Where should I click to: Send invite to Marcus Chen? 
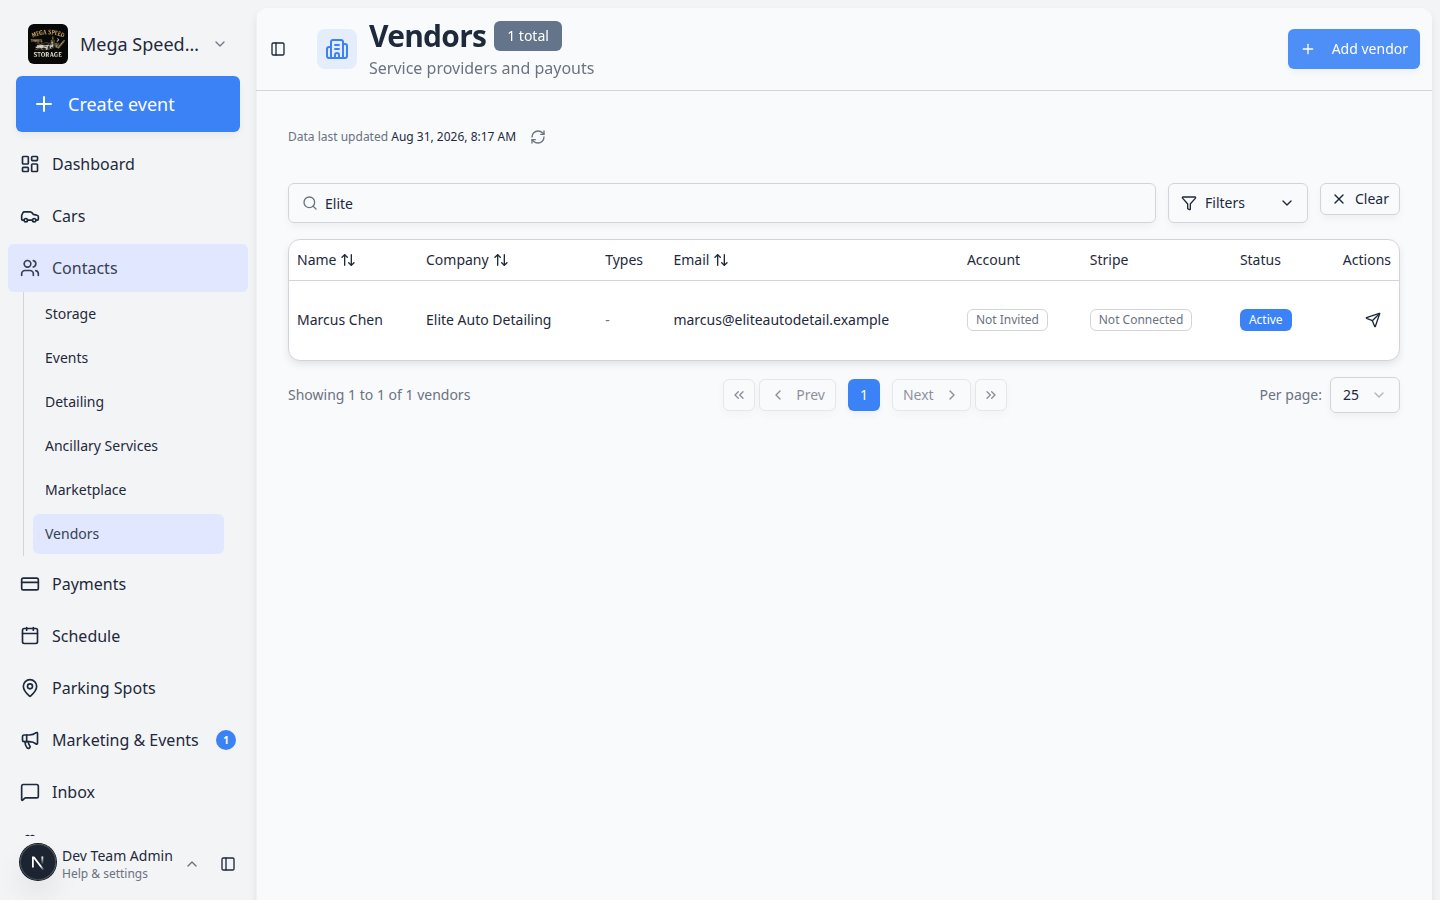(1373, 320)
